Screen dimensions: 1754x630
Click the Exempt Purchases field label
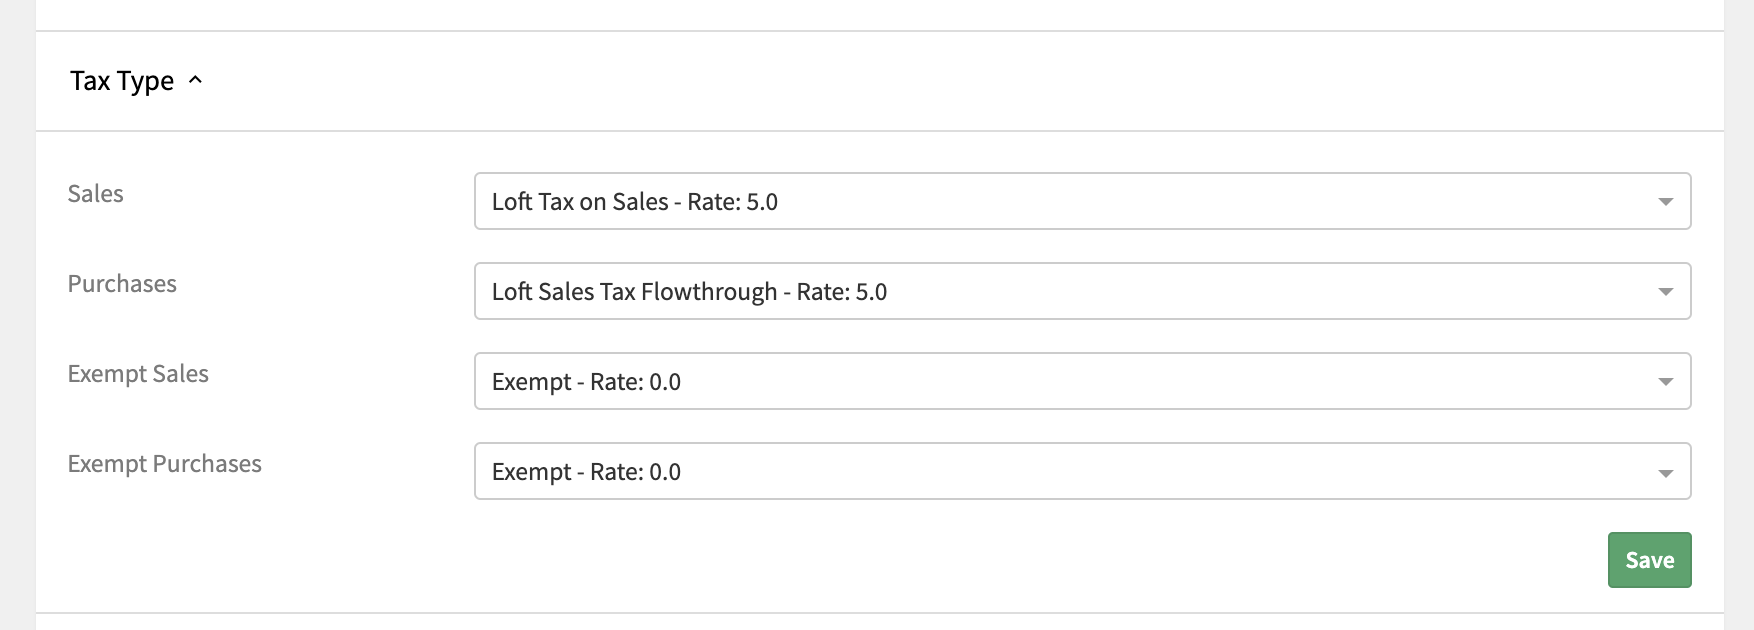point(165,464)
